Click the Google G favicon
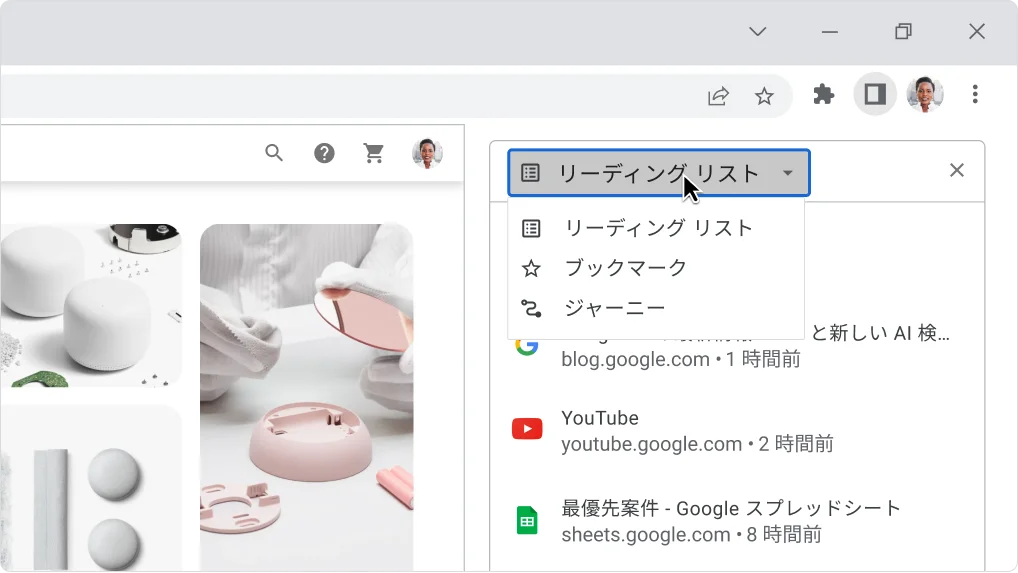Viewport: 1018px width, 573px height. pos(527,347)
